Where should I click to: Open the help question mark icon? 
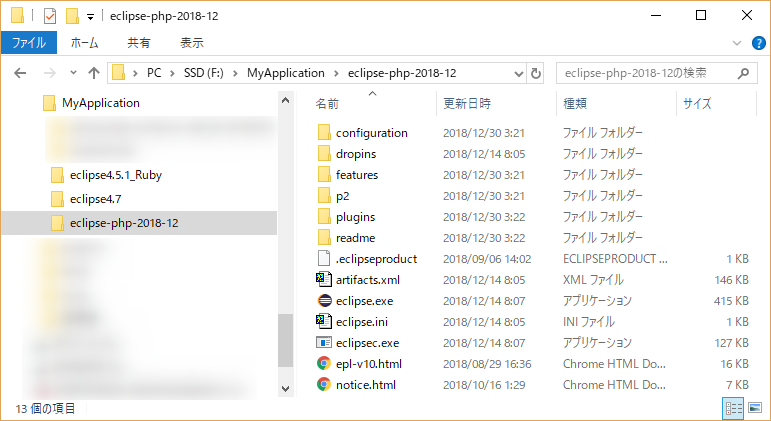(759, 43)
